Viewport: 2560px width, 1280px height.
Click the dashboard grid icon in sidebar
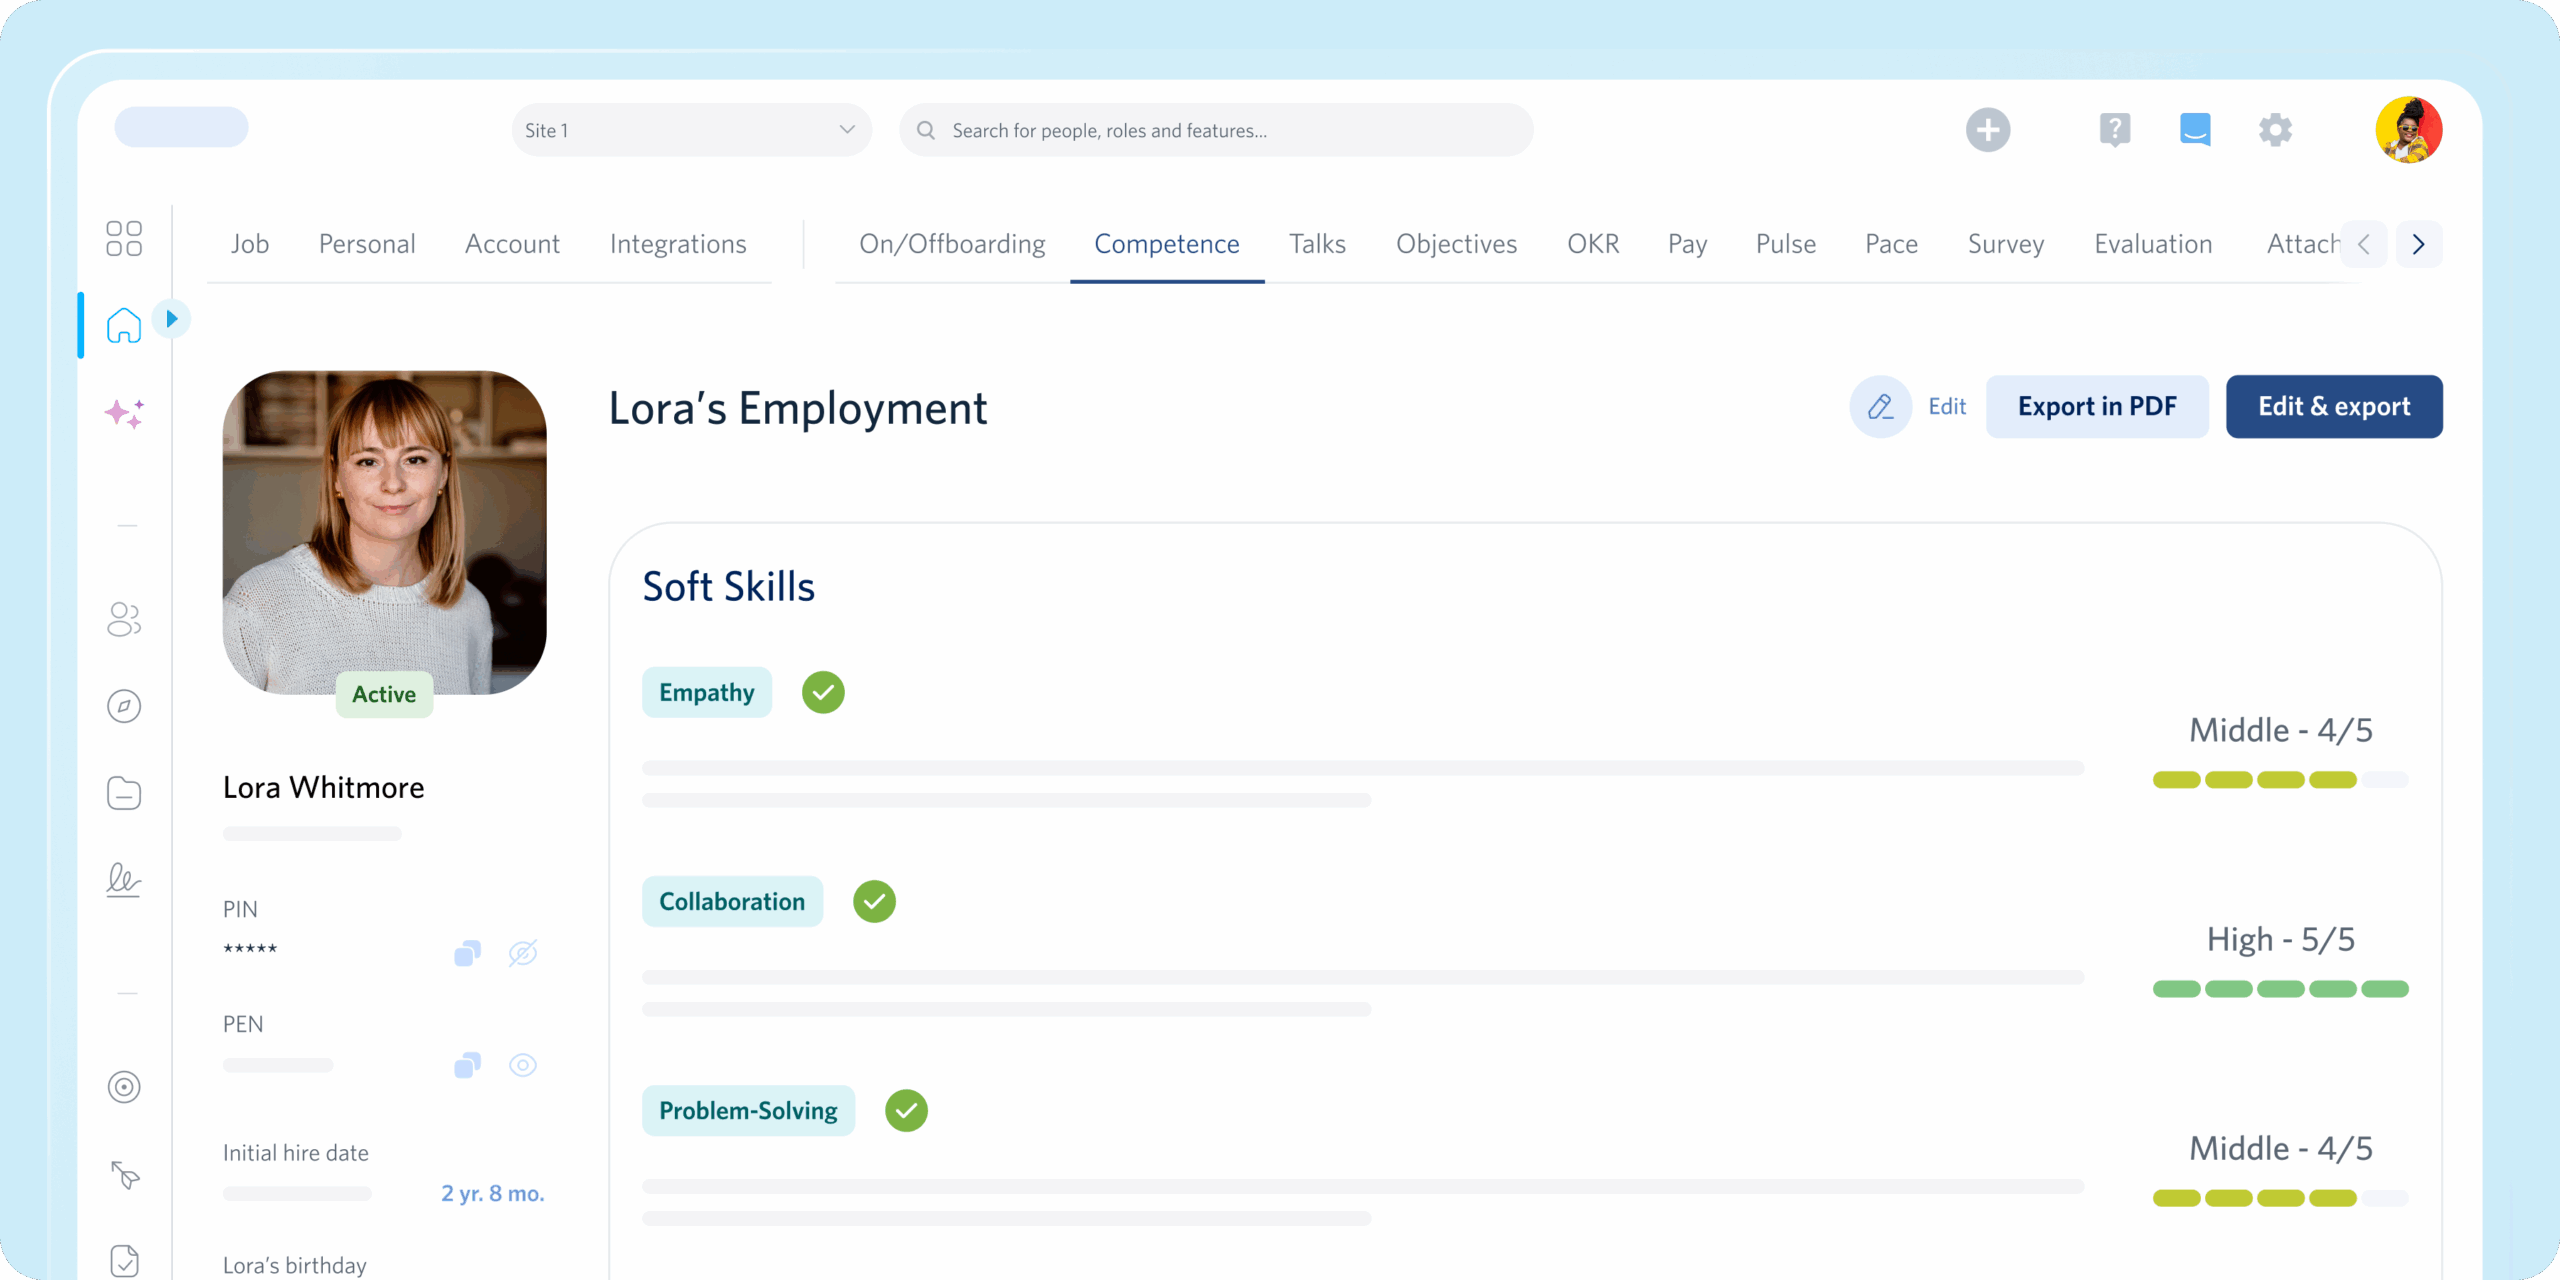coord(124,239)
